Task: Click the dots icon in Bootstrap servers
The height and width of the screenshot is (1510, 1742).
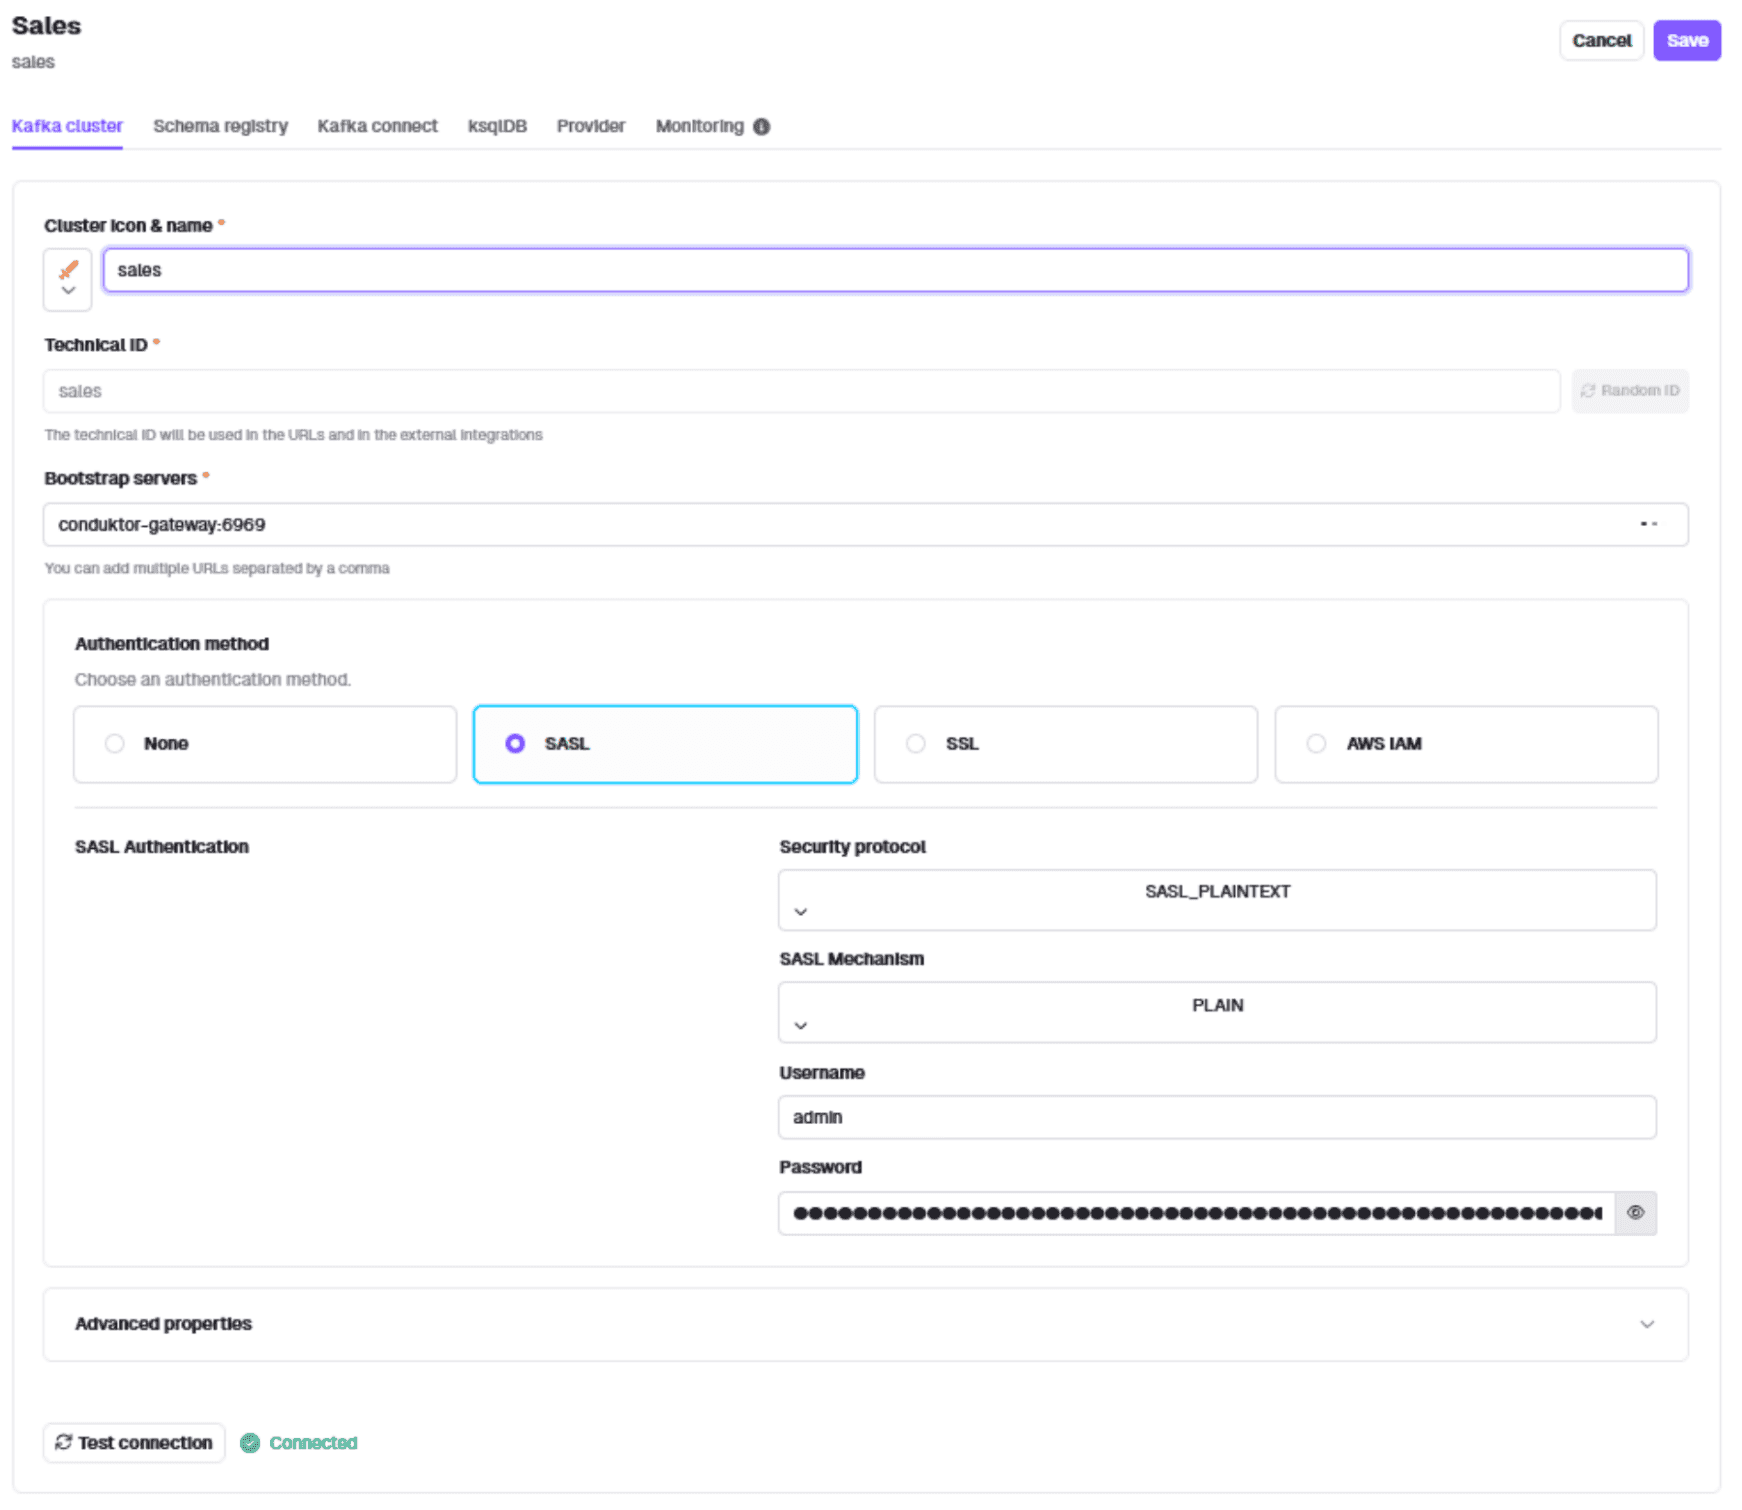Action: [x=1648, y=525]
